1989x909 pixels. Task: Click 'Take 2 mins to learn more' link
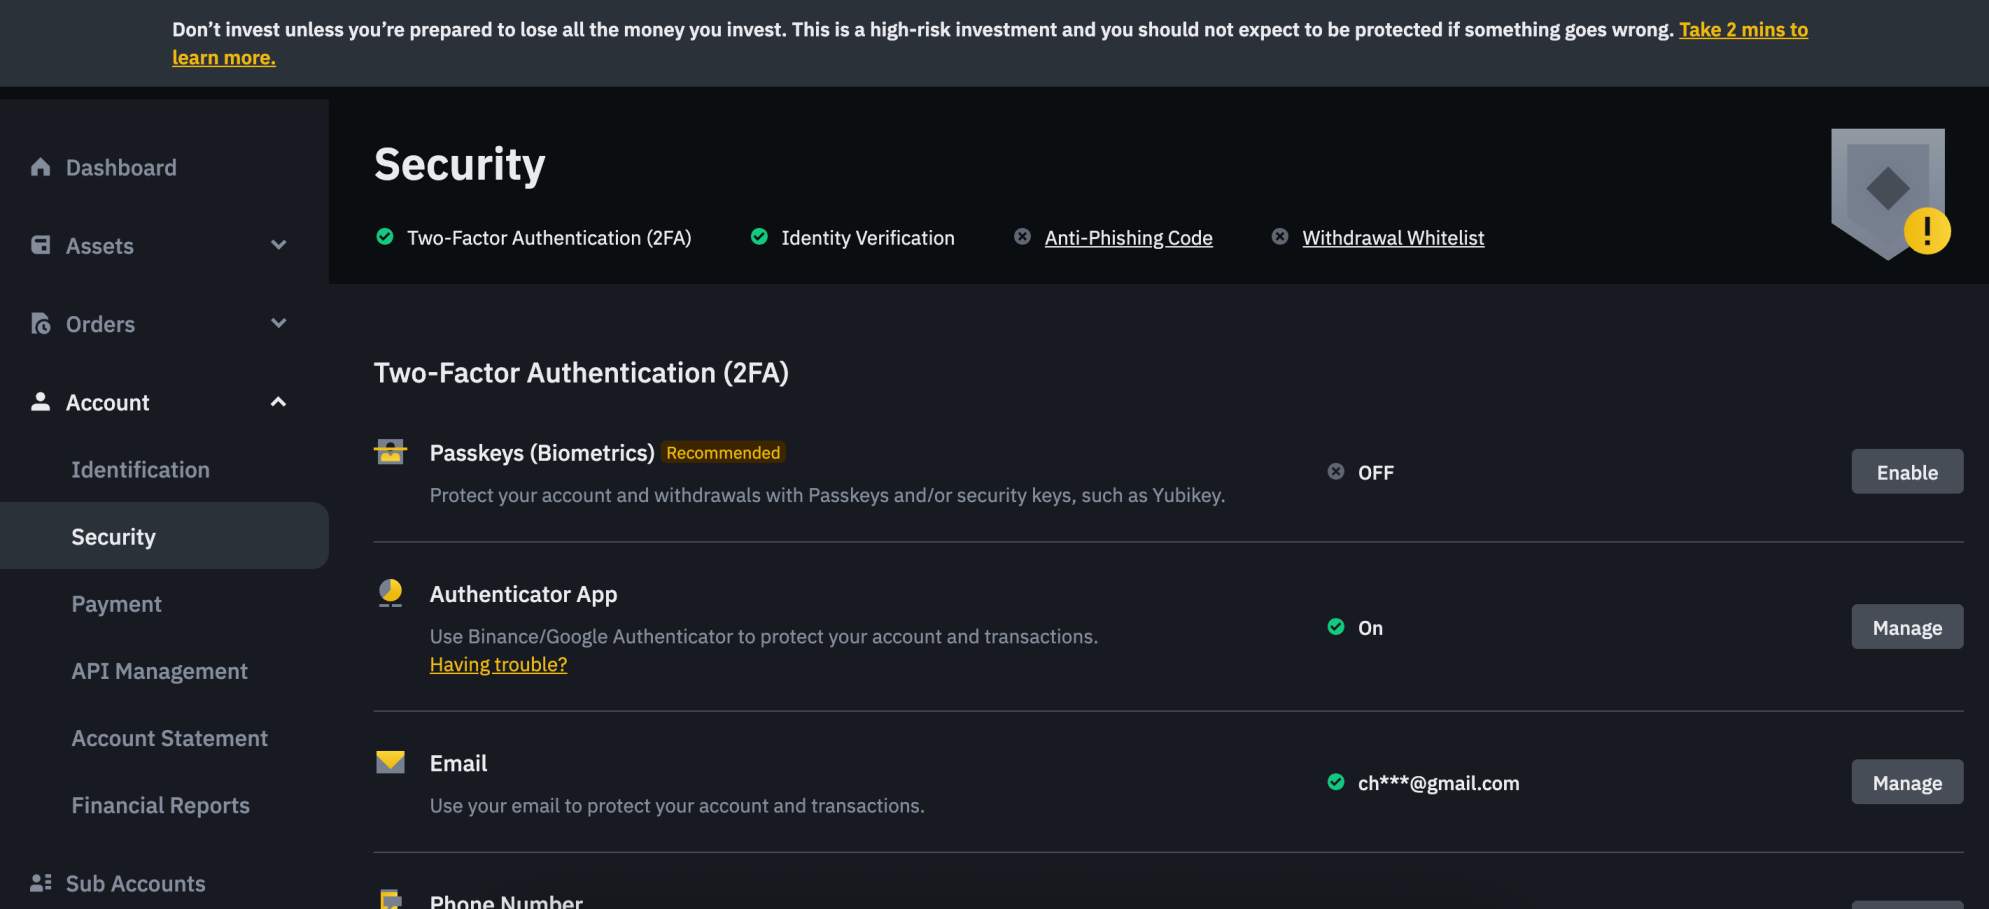(1743, 30)
